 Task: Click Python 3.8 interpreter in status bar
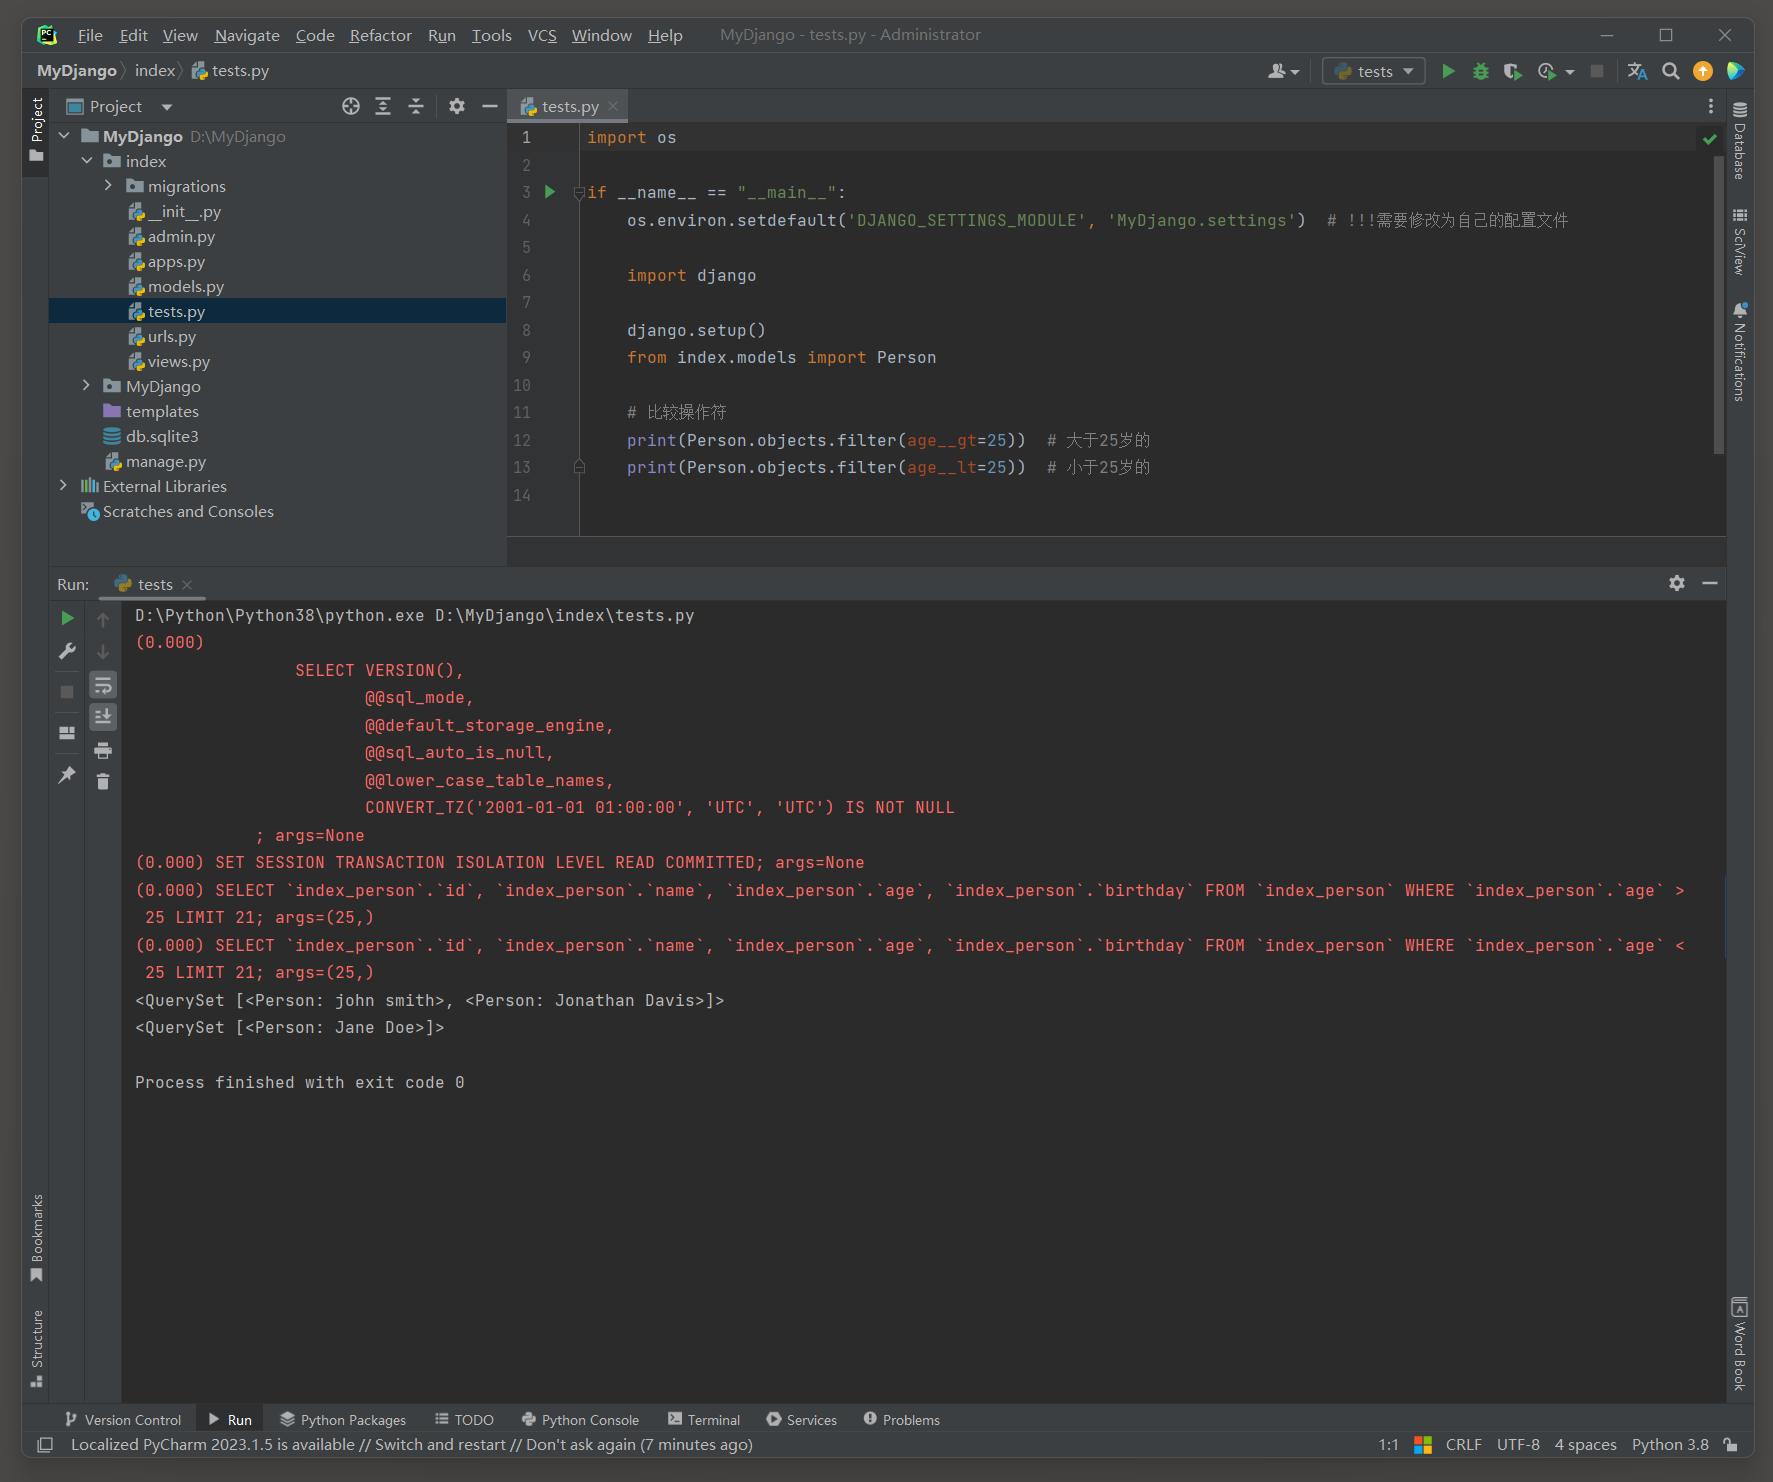(x=1670, y=1444)
